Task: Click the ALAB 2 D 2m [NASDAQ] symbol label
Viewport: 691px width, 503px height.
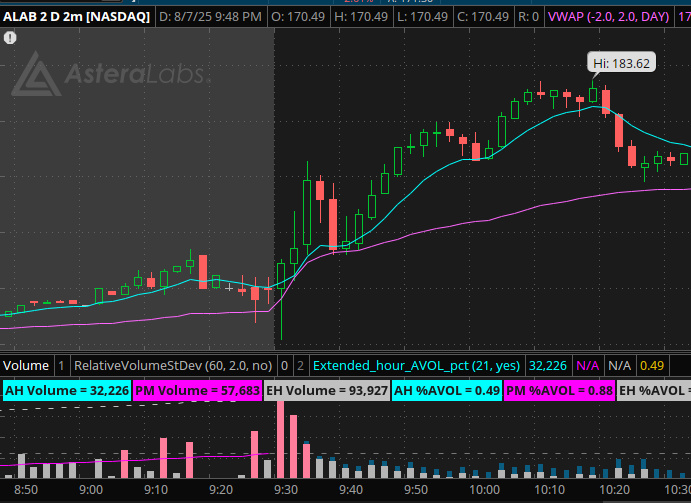Action: pos(77,17)
